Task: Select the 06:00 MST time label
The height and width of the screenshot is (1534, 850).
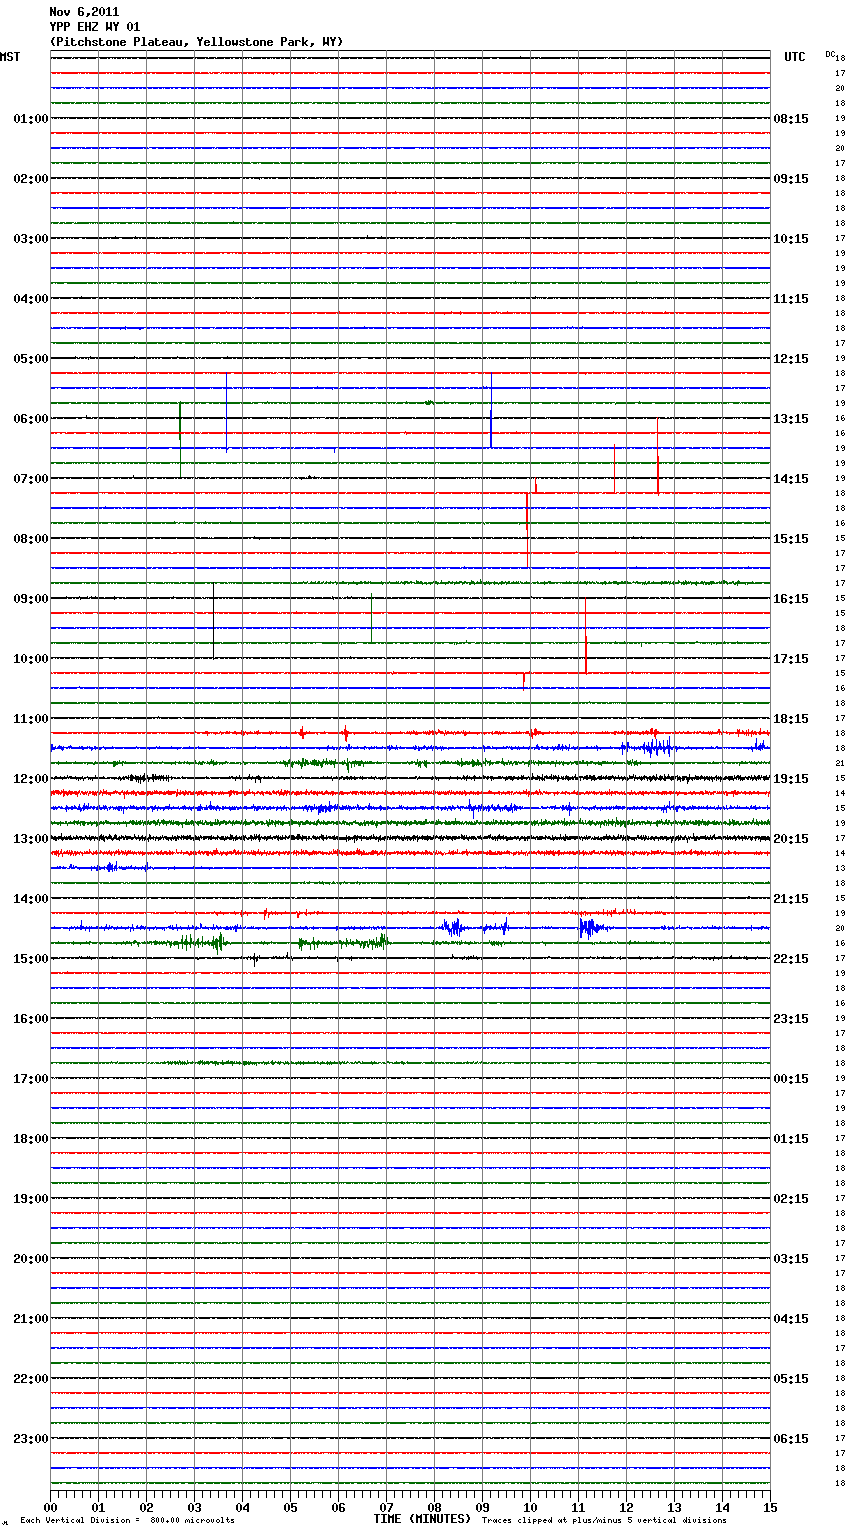Action: coord(31,419)
